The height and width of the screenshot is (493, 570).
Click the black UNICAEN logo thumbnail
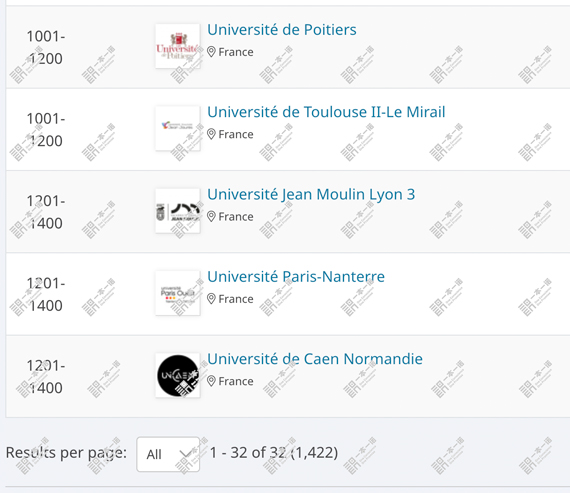pyautogui.click(x=178, y=376)
